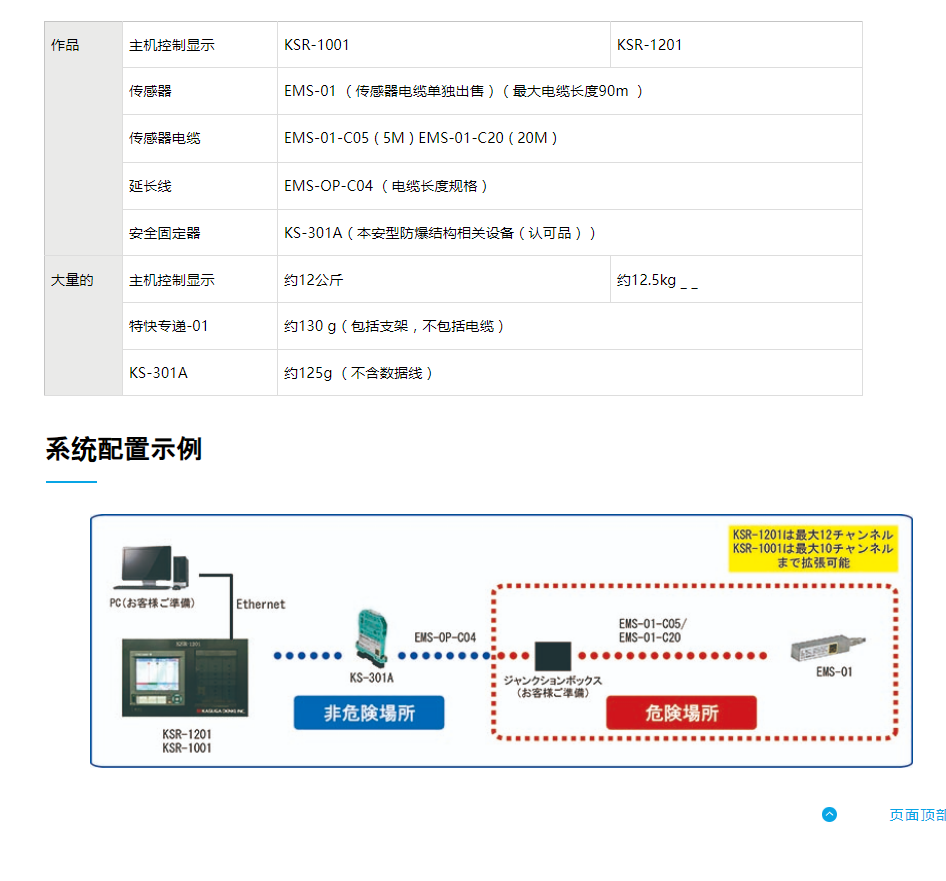Click the yellow channel expansion note

(x=813, y=548)
